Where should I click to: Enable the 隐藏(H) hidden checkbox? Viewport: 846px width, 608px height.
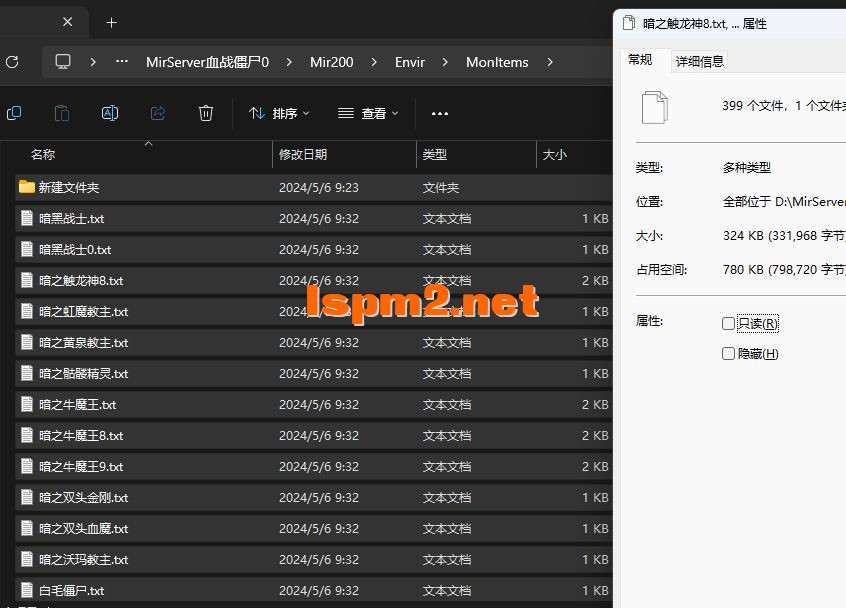[728, 353]
